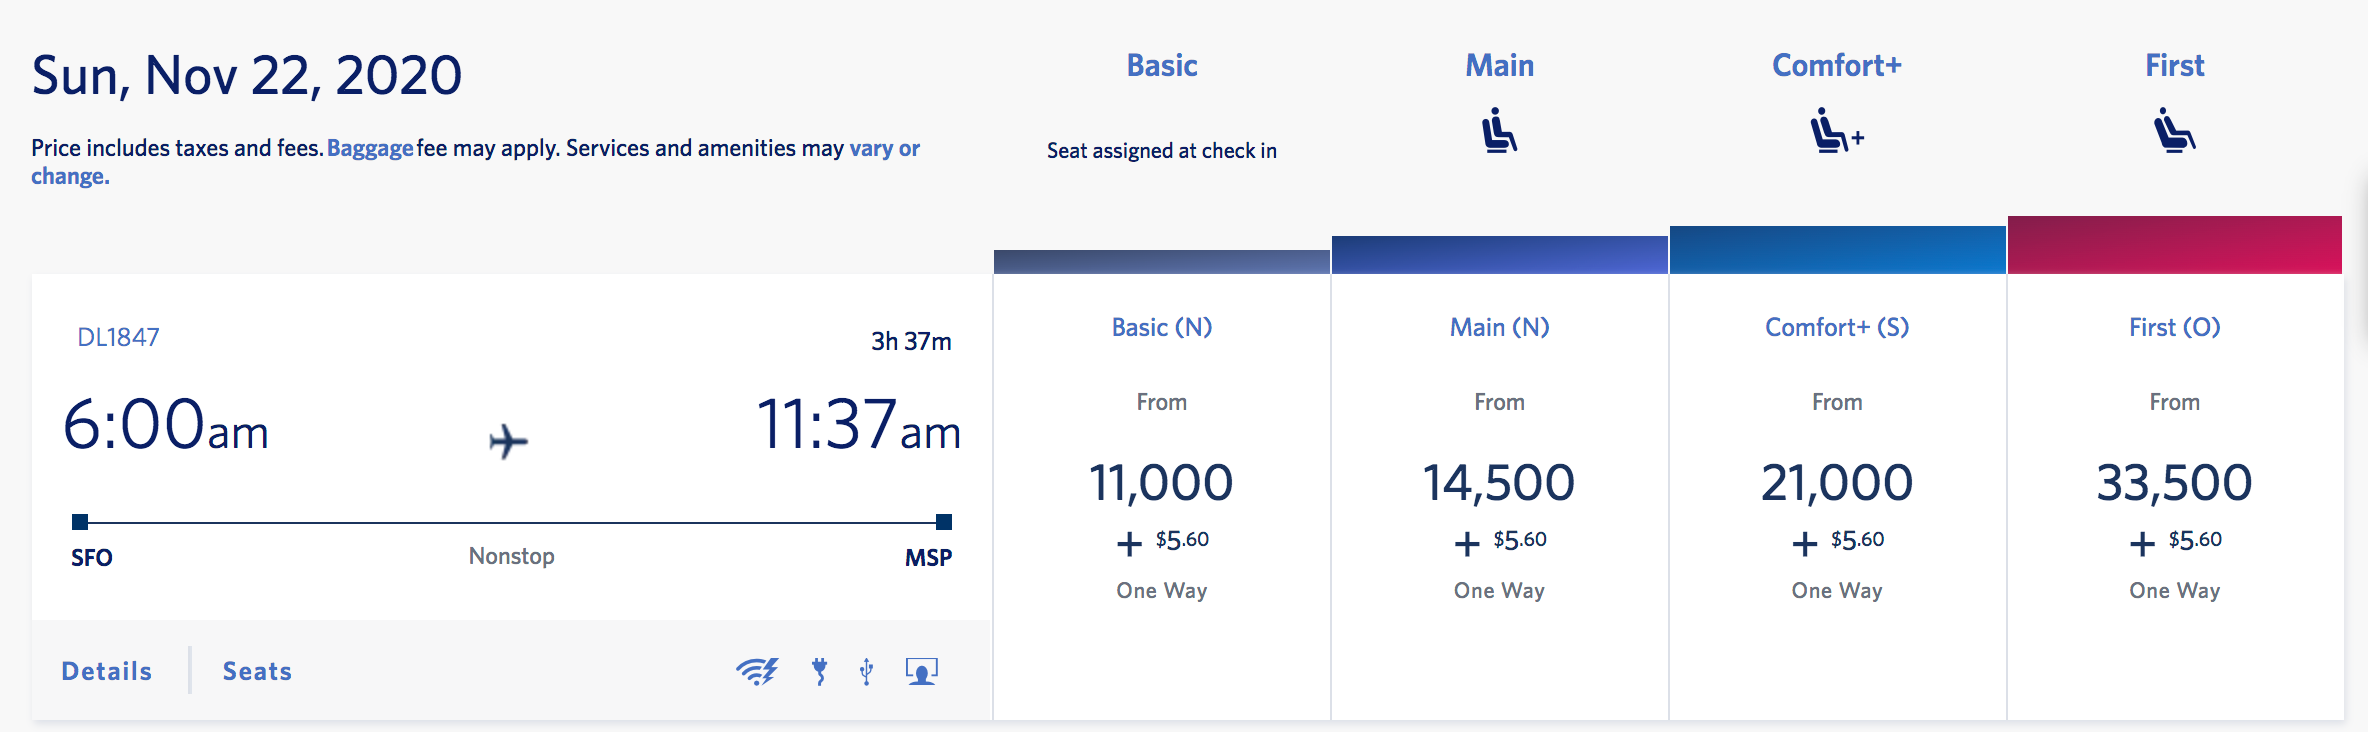Image resolution: width=2368 pixels, height=732 pixels.
Task: Click the power outlet amenity icon
Action: [820, 671]
